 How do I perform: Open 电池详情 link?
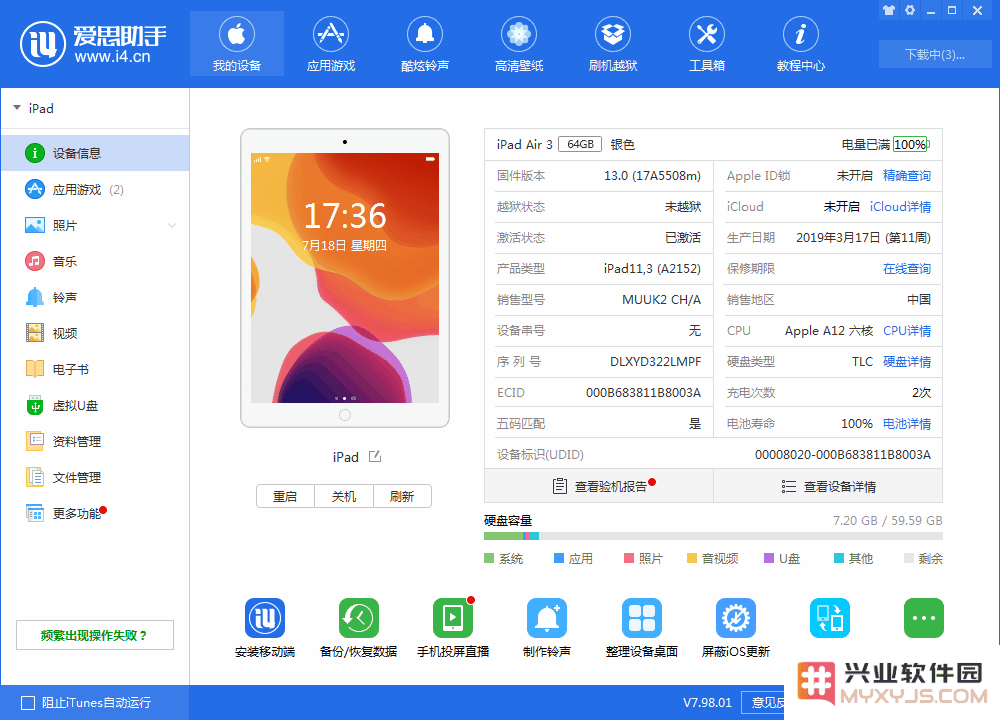point(906,423)
